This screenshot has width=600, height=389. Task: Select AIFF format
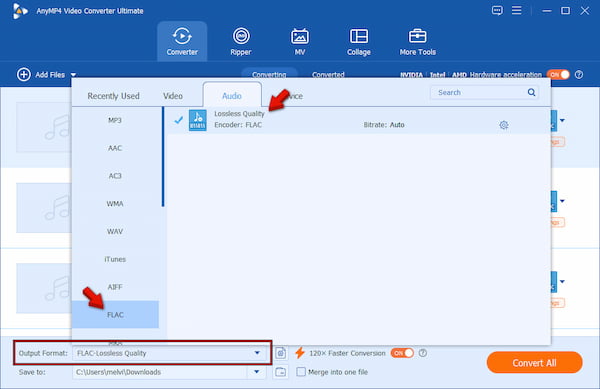[x=115, y=287]
